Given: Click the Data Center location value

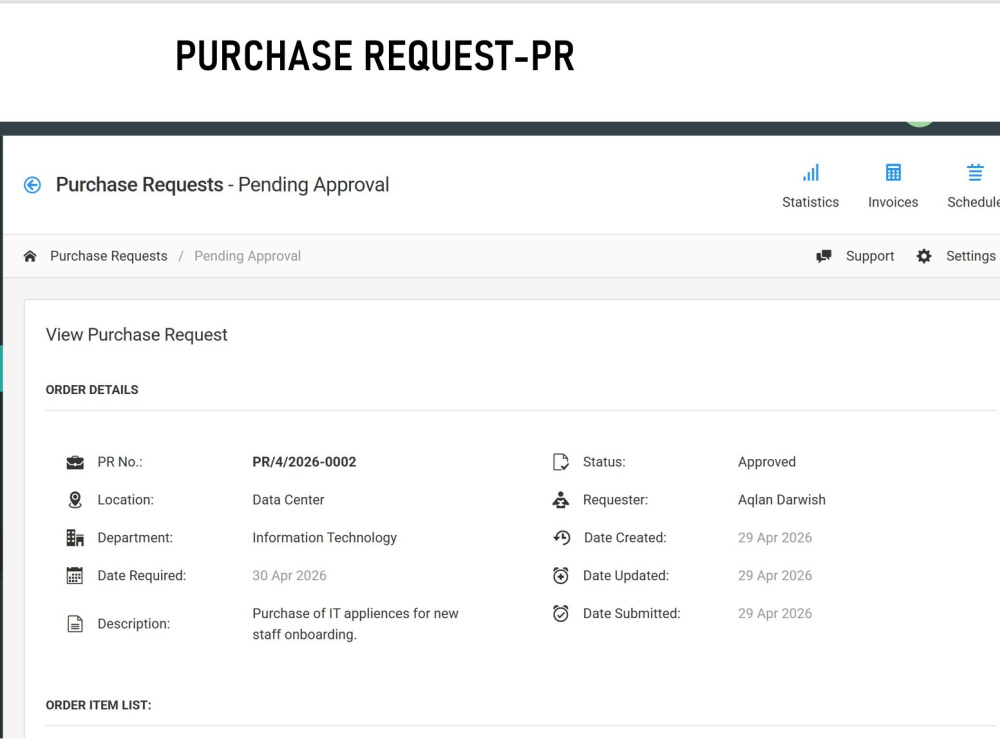Looking at the screenshot, I should [288, 500].
